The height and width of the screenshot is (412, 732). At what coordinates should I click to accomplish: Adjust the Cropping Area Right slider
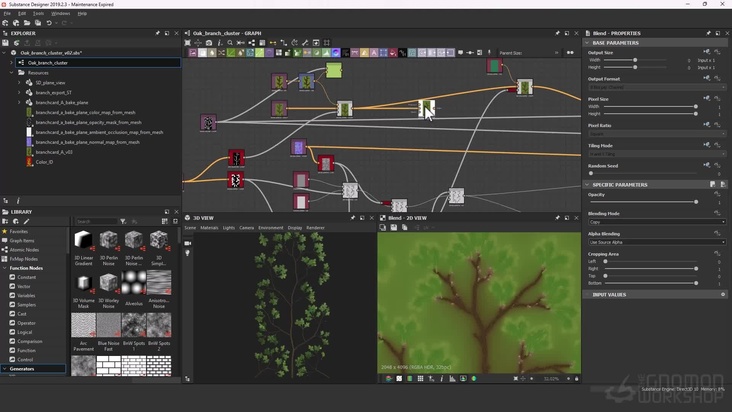(651, 269)
